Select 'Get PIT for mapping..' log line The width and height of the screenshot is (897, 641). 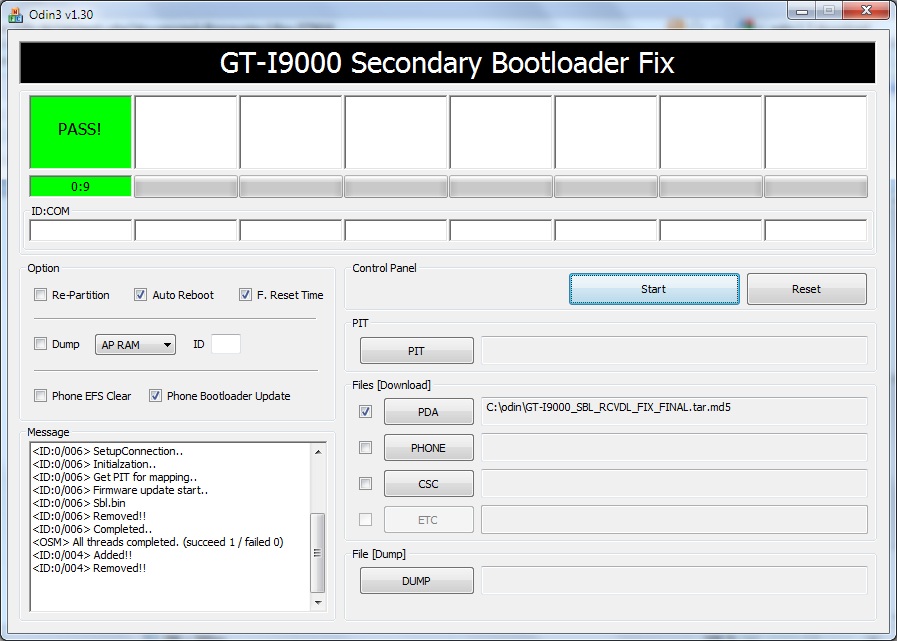coord(115,477)
